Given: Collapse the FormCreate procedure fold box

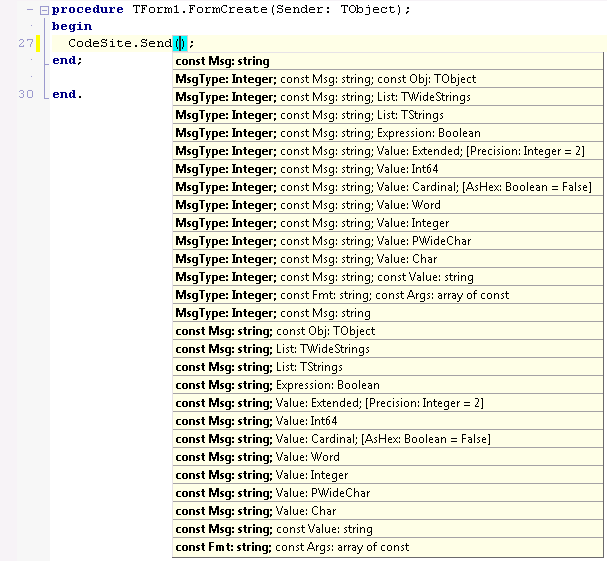Looking at the screenshot, I should (45, 10).
